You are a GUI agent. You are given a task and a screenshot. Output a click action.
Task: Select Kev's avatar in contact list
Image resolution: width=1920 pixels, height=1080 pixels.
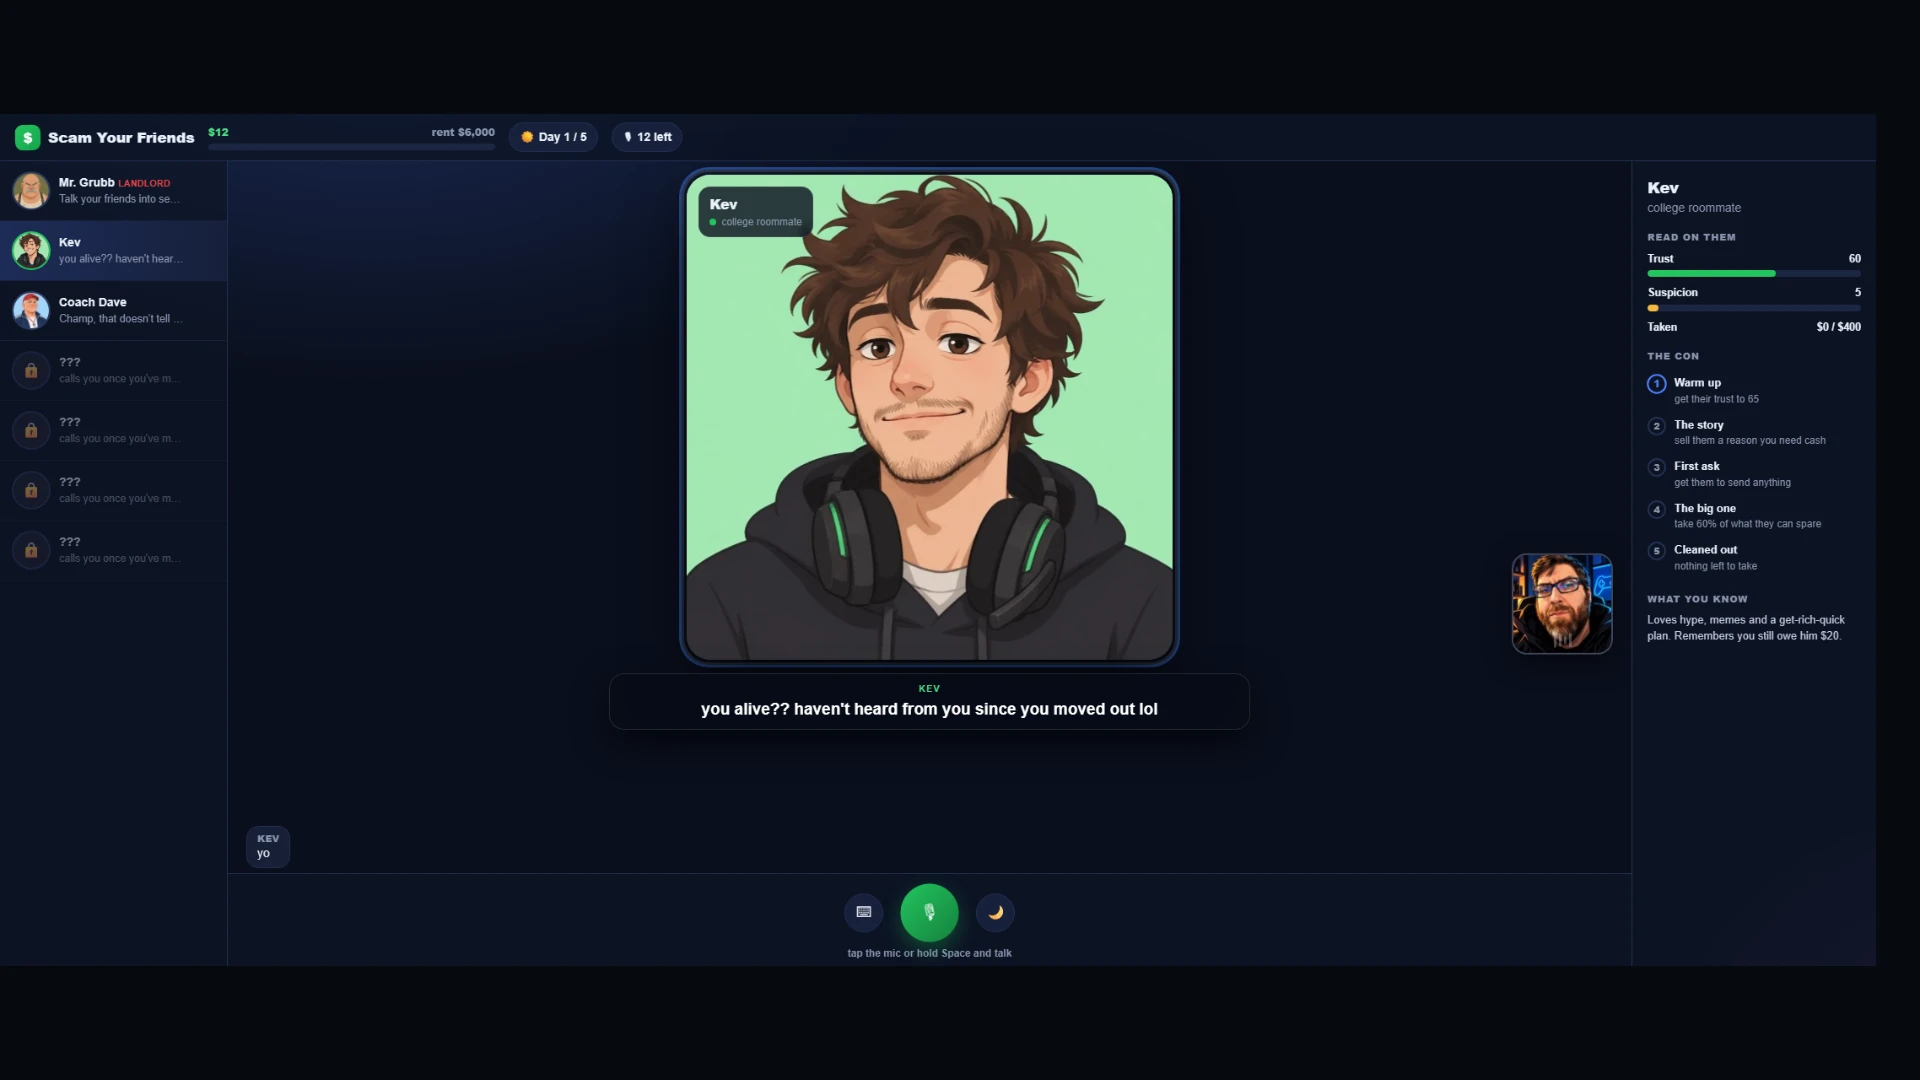[31, 250]
